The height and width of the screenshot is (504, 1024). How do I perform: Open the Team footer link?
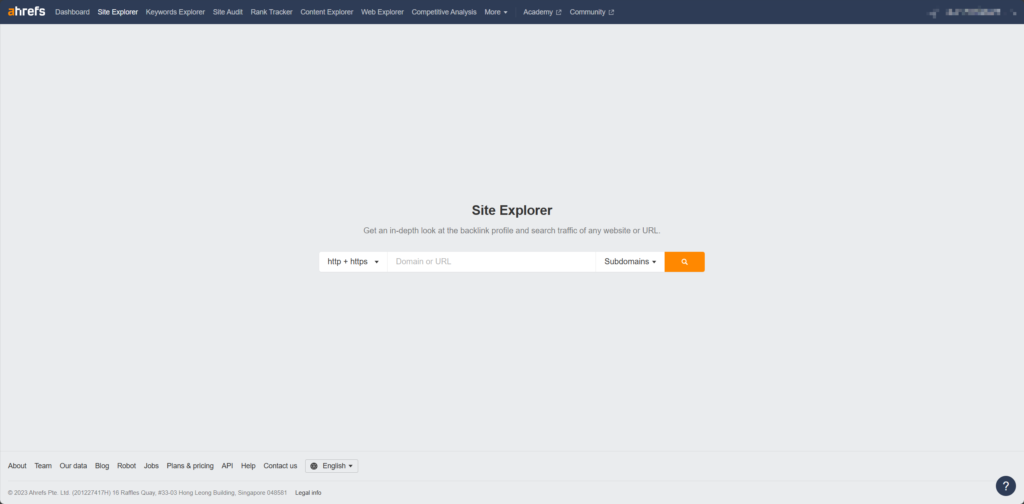(x=43, y=466)
